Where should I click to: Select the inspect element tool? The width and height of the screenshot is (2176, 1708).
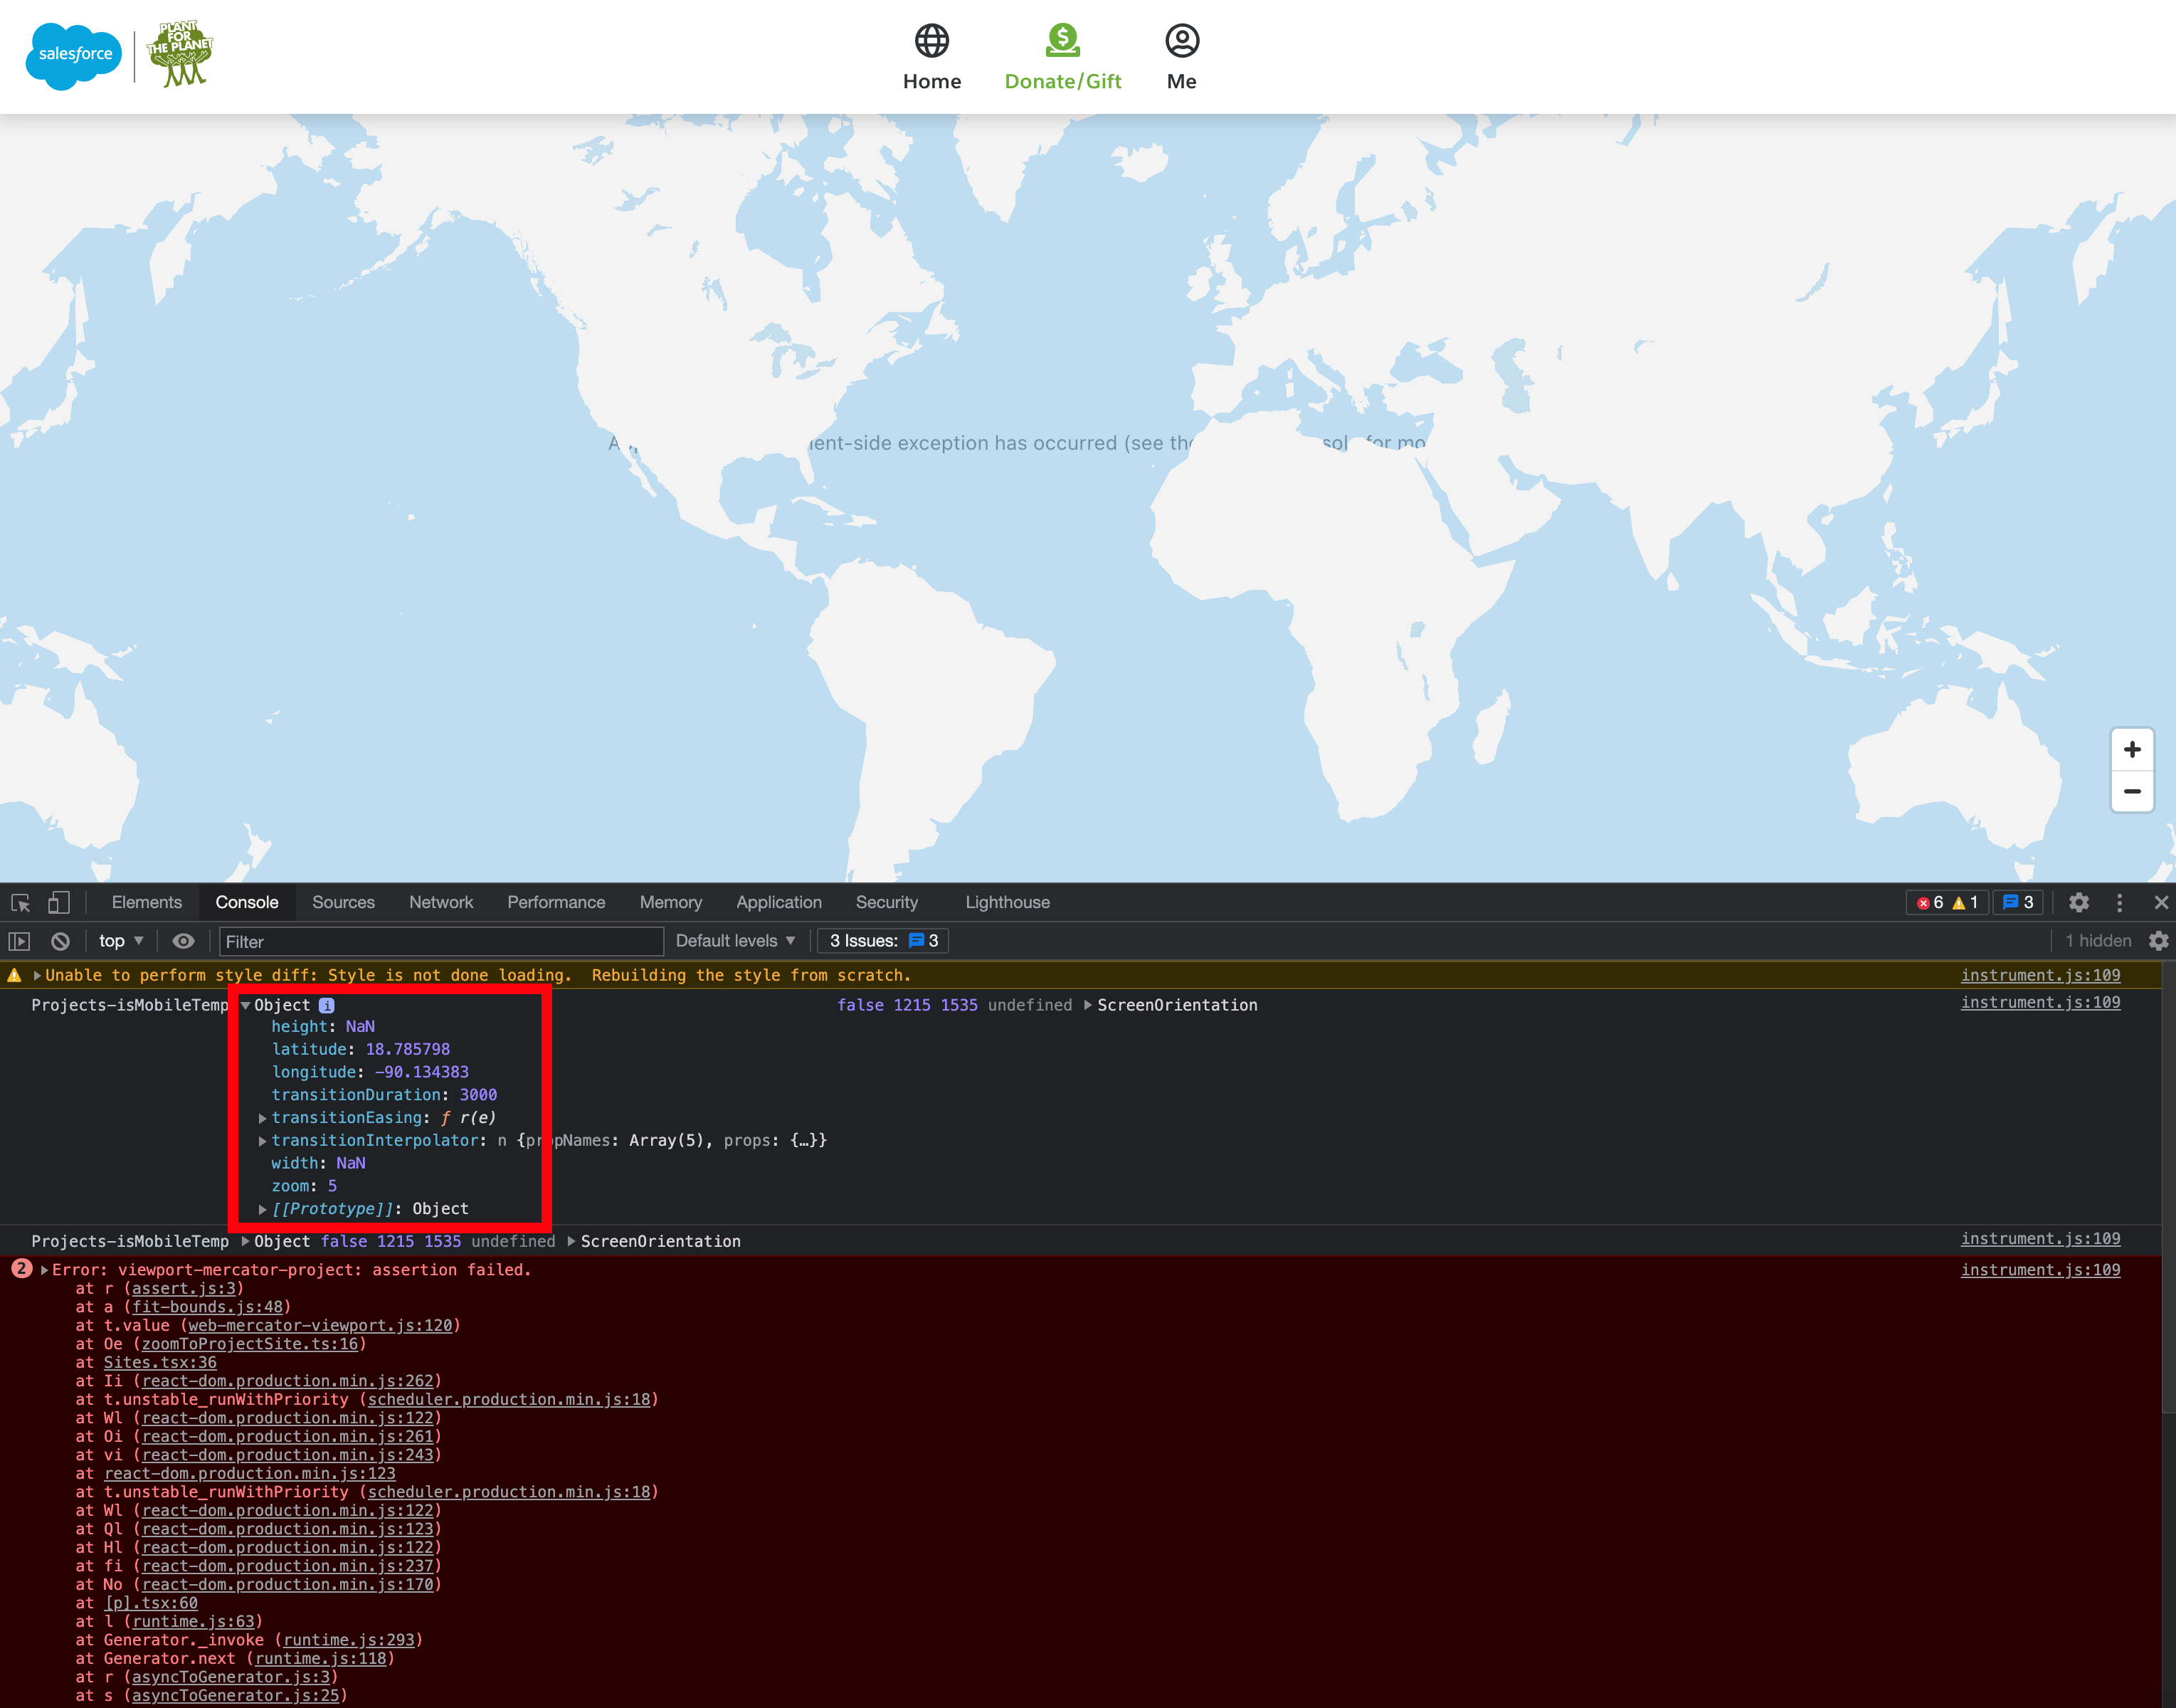(20, 902)
